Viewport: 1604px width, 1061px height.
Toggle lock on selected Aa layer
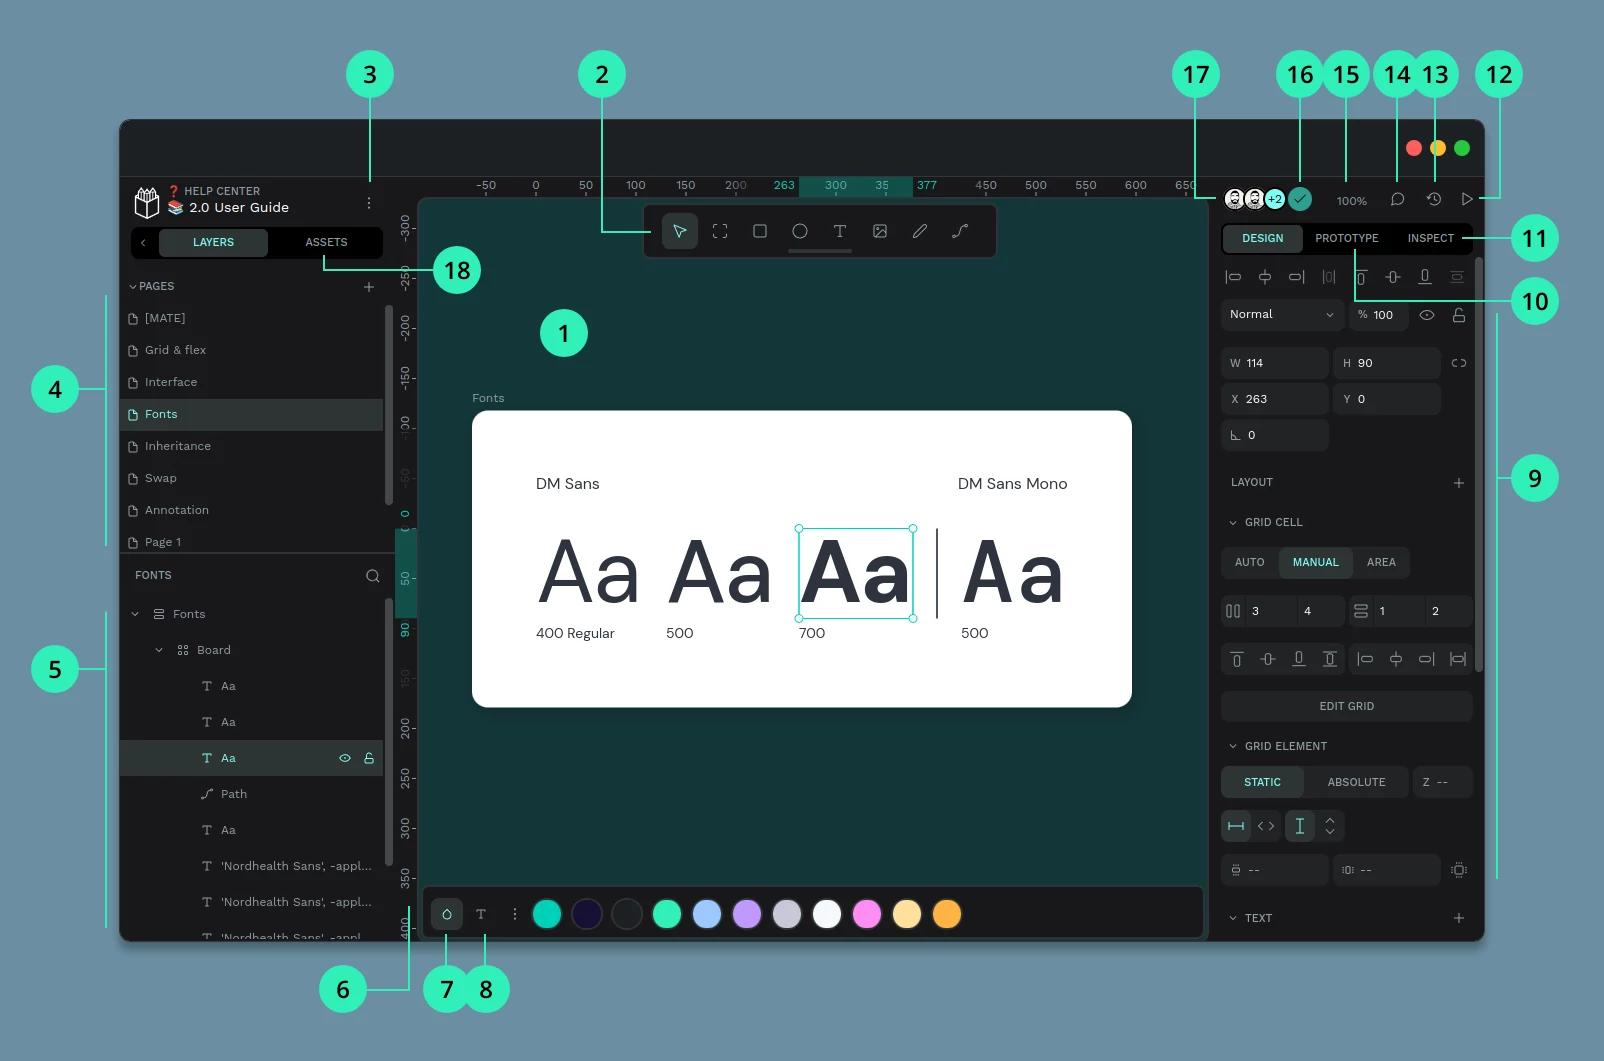369,758
